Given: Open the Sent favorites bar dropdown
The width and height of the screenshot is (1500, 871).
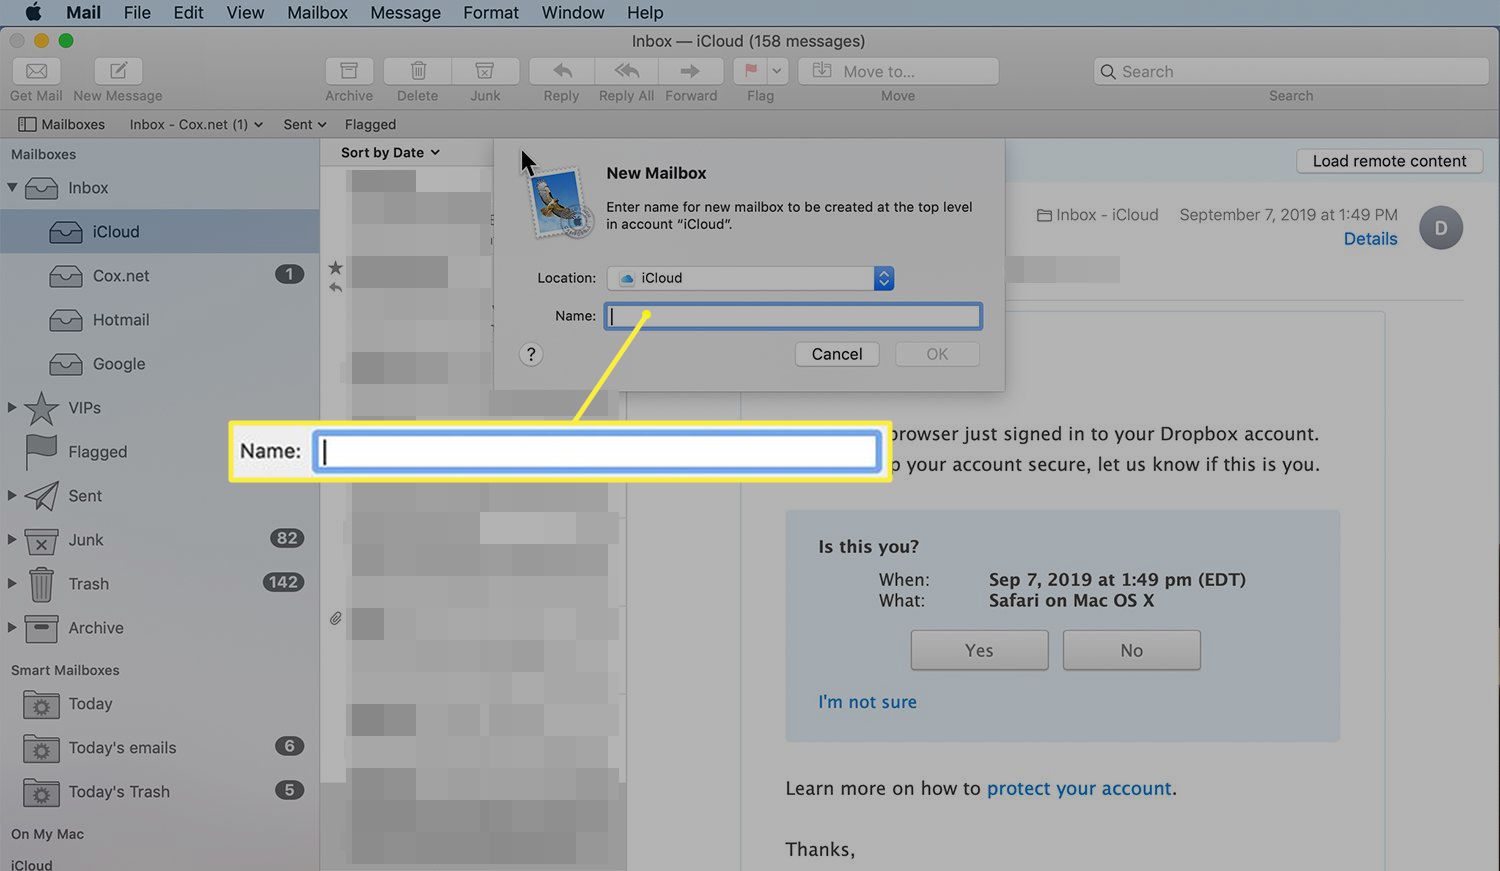Looking at the screenshot, I should (305, 124).
